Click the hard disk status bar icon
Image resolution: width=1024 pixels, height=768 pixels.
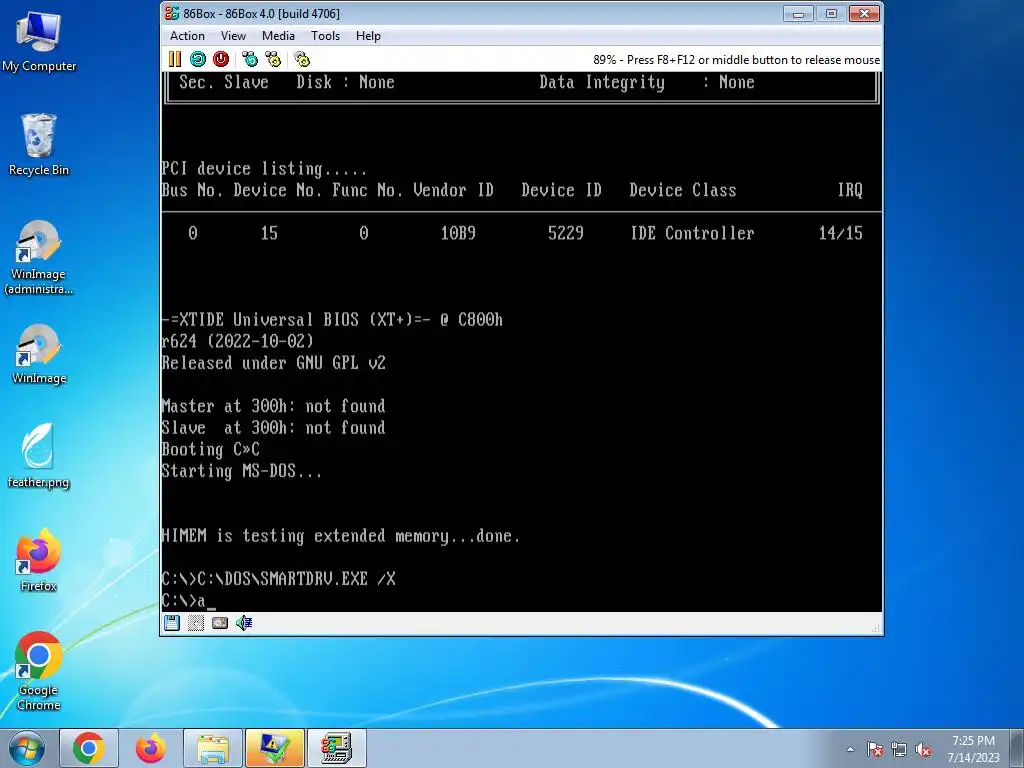pos(220,623)
